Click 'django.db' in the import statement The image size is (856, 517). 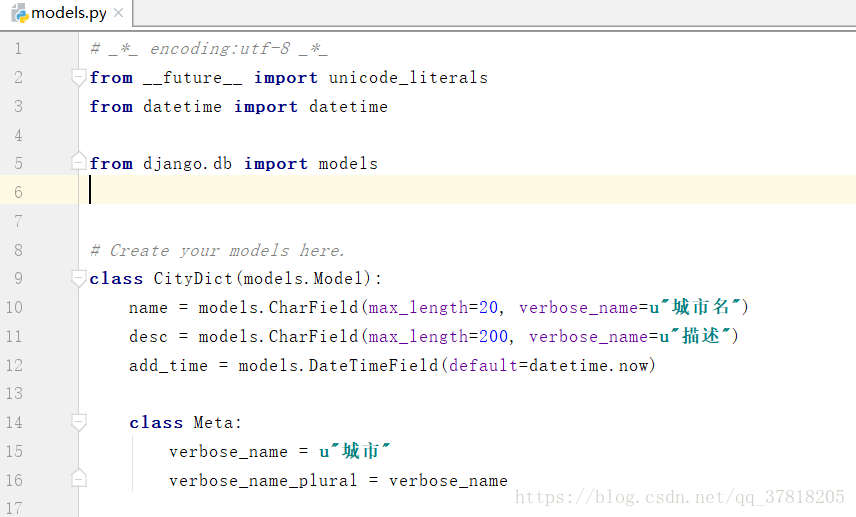pos(187,163)
